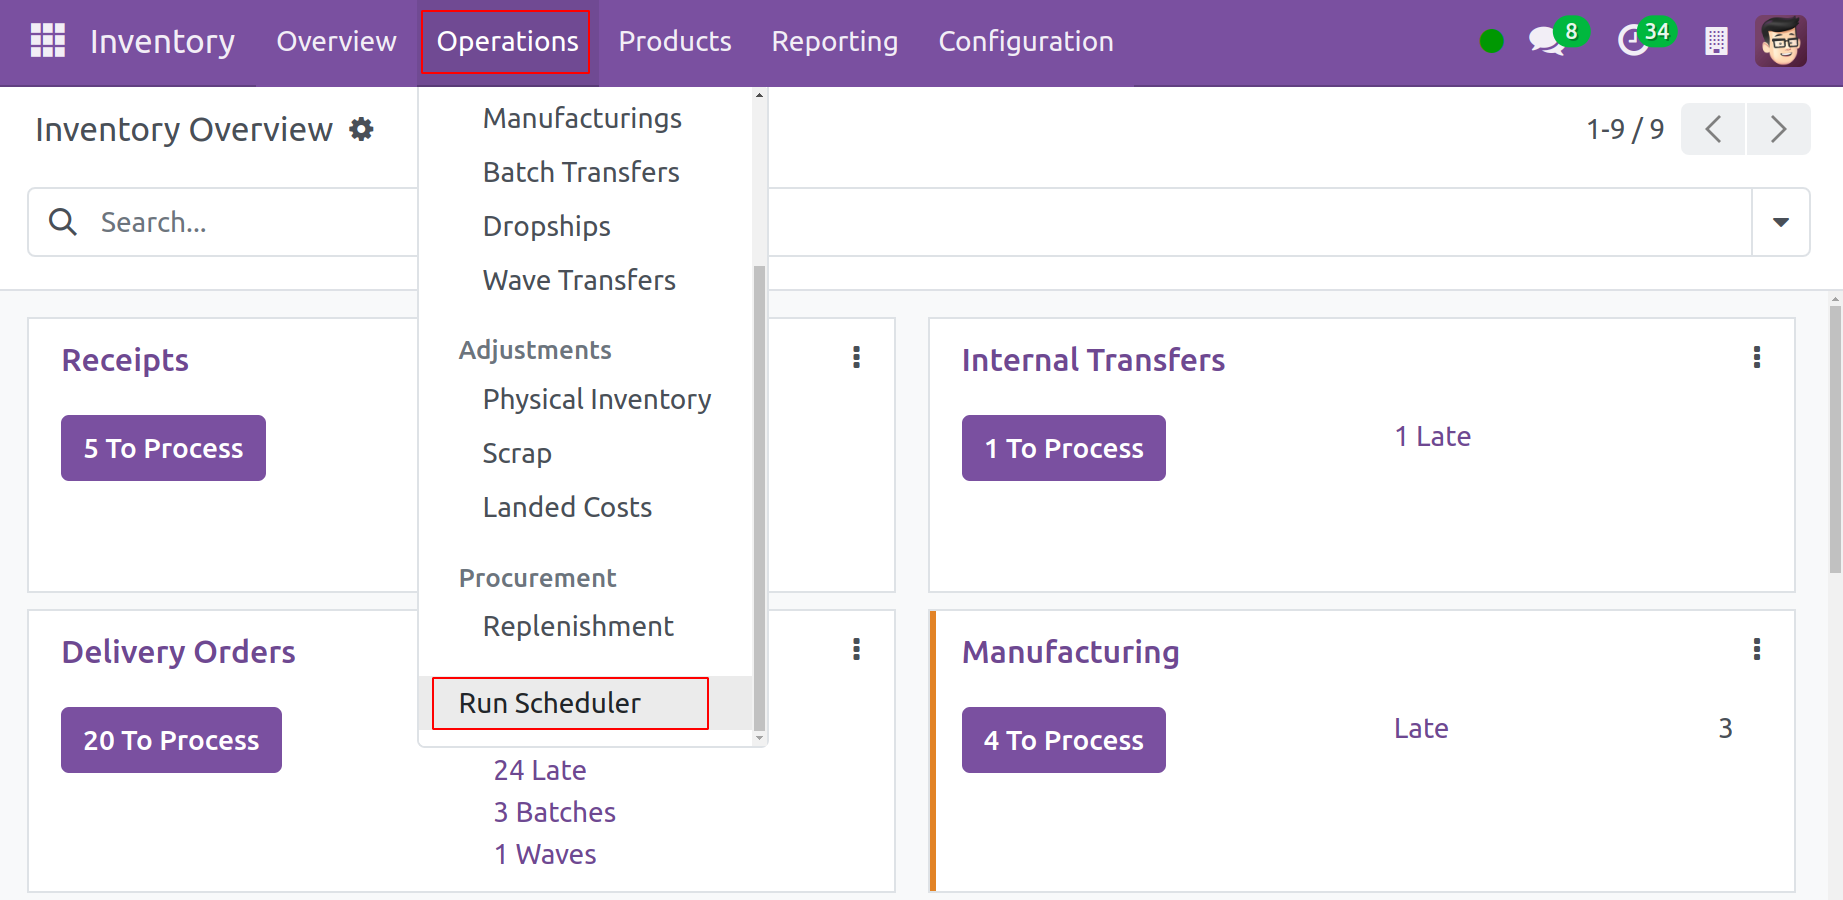Expand the search options dropdown arrow
1843x900 pixels.
(1781, 222)
